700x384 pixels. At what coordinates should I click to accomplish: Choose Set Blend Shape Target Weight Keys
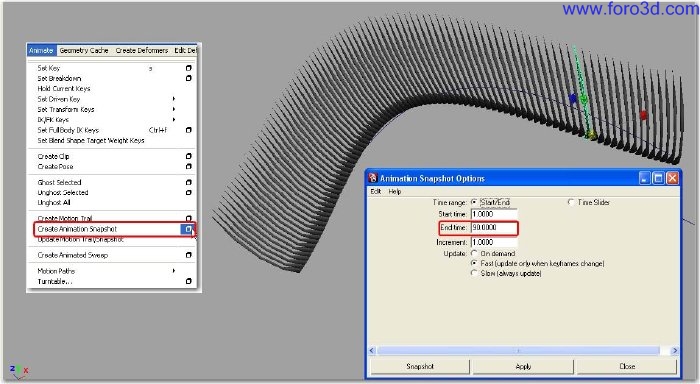tap(91, 140)
